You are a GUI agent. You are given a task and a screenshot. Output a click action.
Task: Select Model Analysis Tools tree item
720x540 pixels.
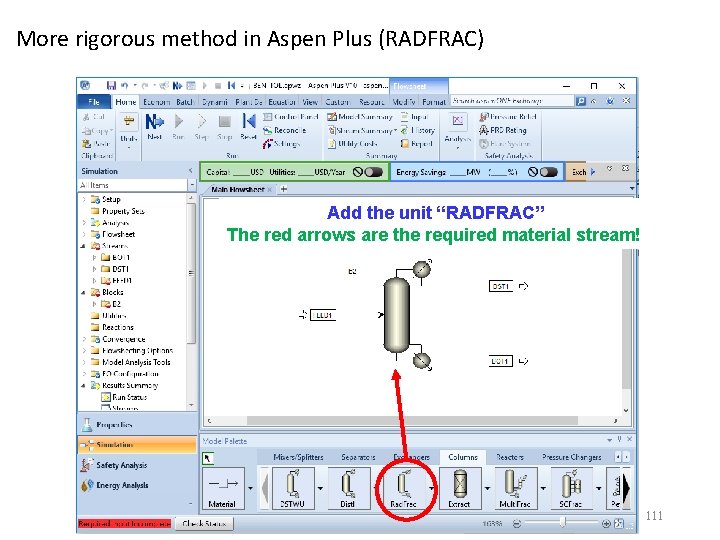(x=136, y=362)
